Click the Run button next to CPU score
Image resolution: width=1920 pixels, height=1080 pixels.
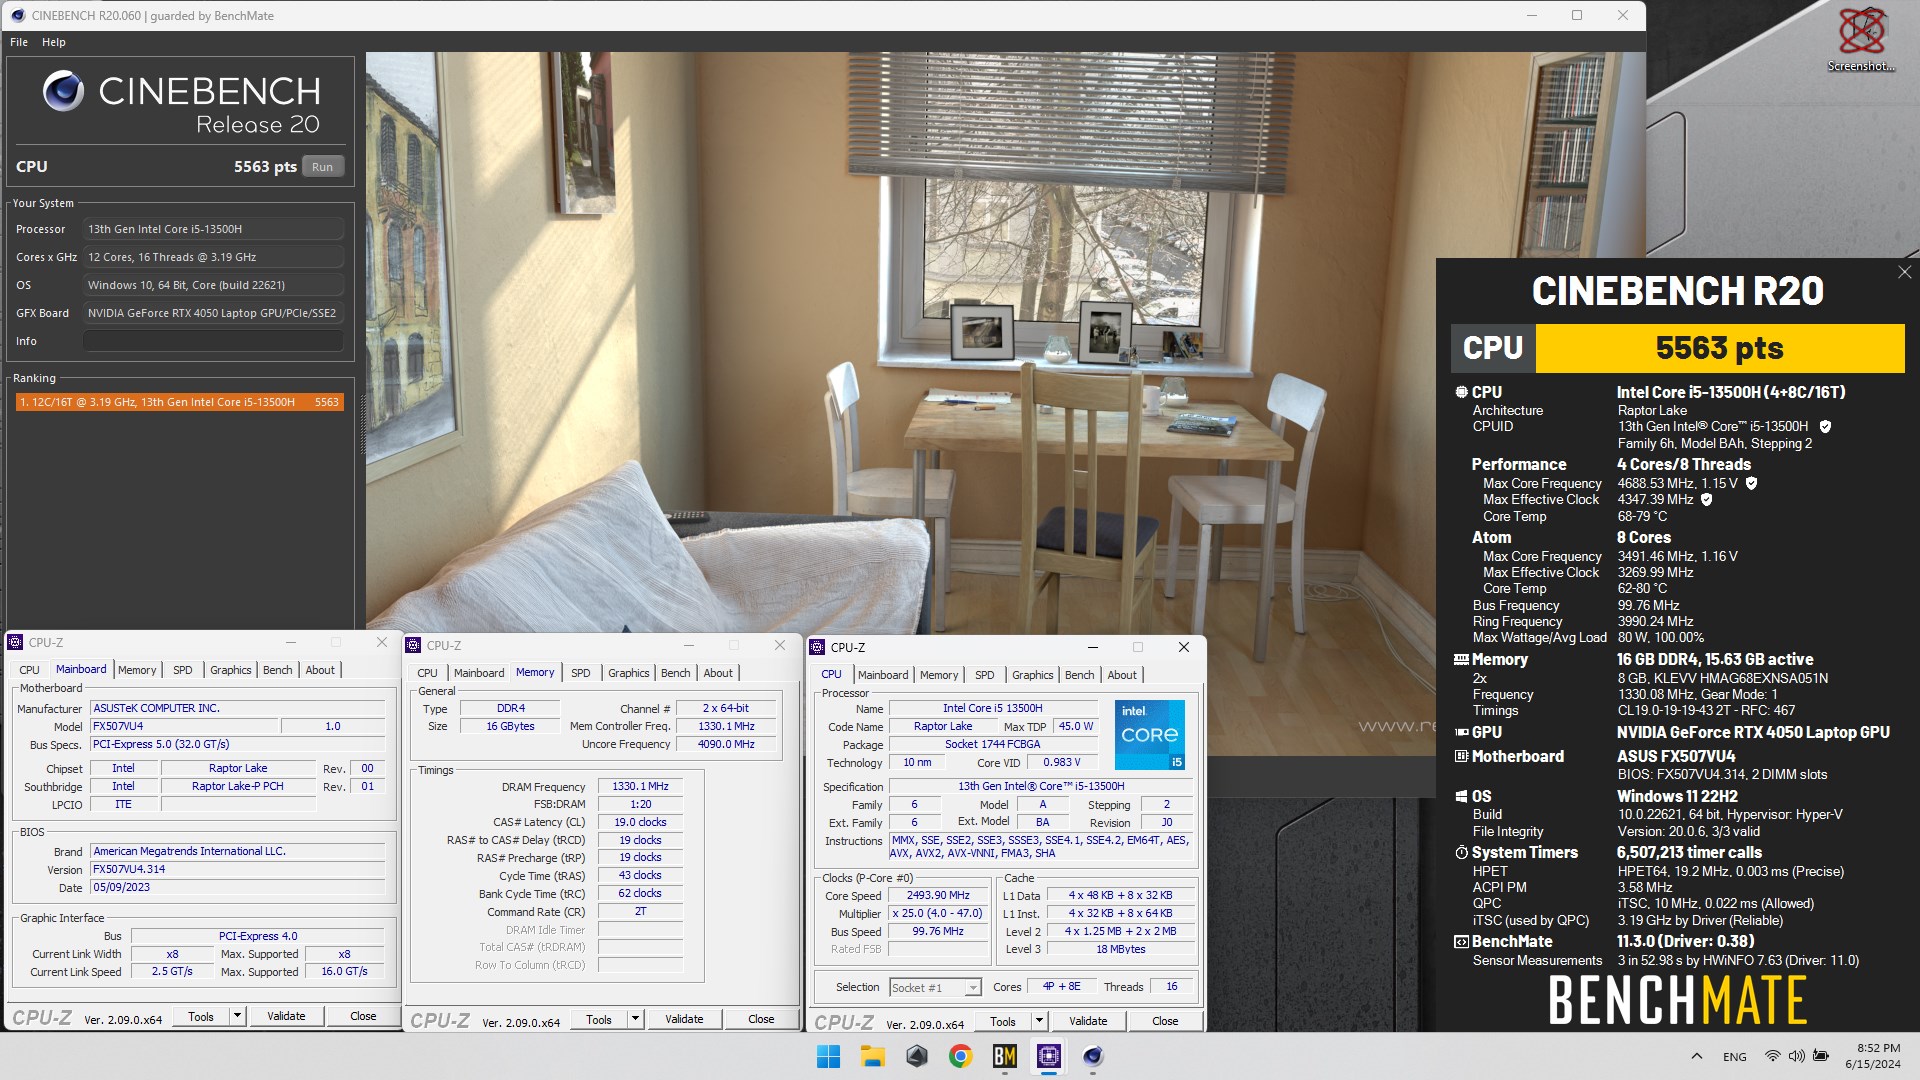pyautogui.click(x=322, y=167)
